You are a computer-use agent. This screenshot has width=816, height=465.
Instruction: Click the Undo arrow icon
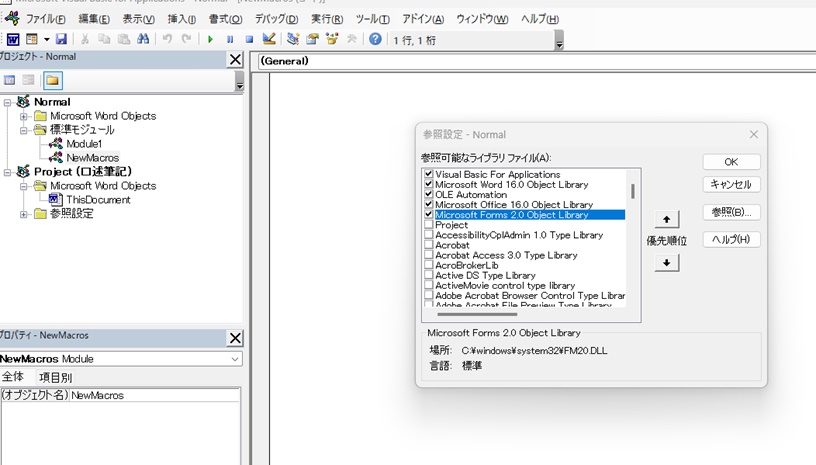(x=167, y=39)
